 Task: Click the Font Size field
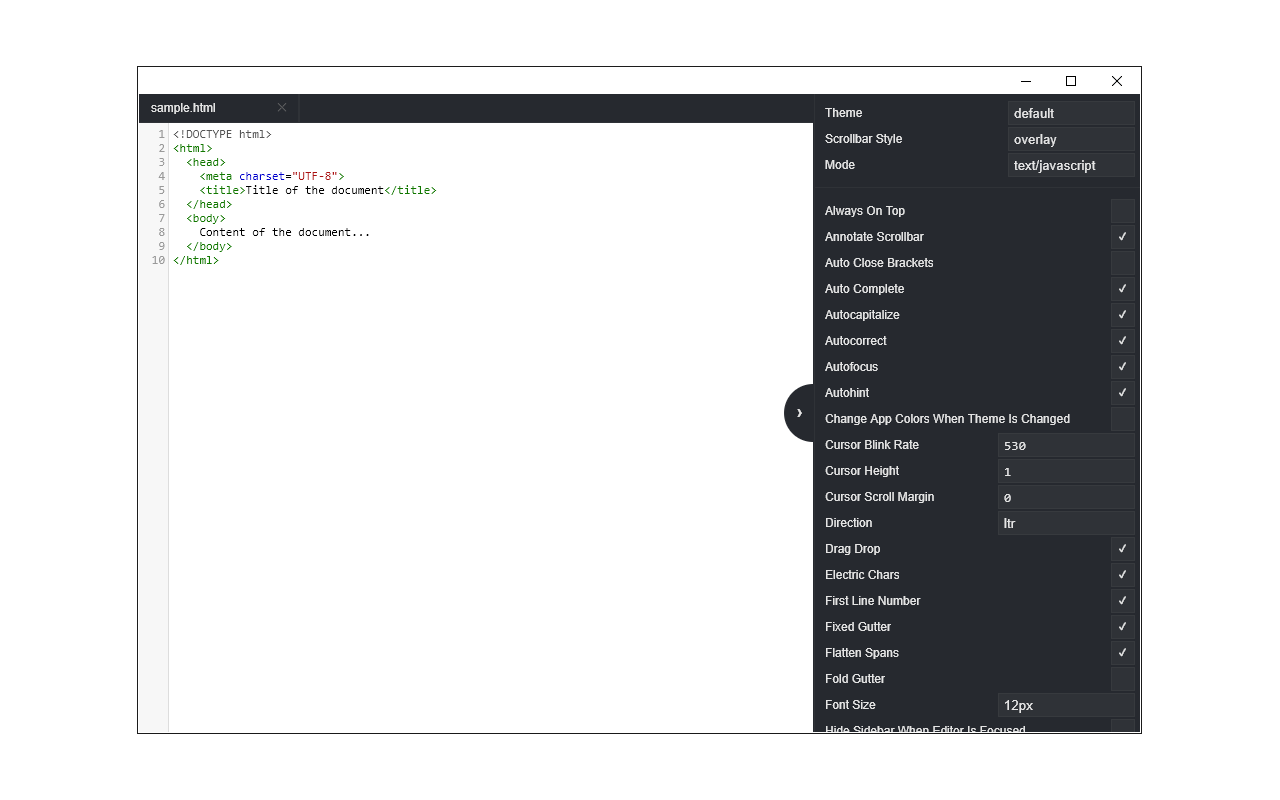(1066, 705)
